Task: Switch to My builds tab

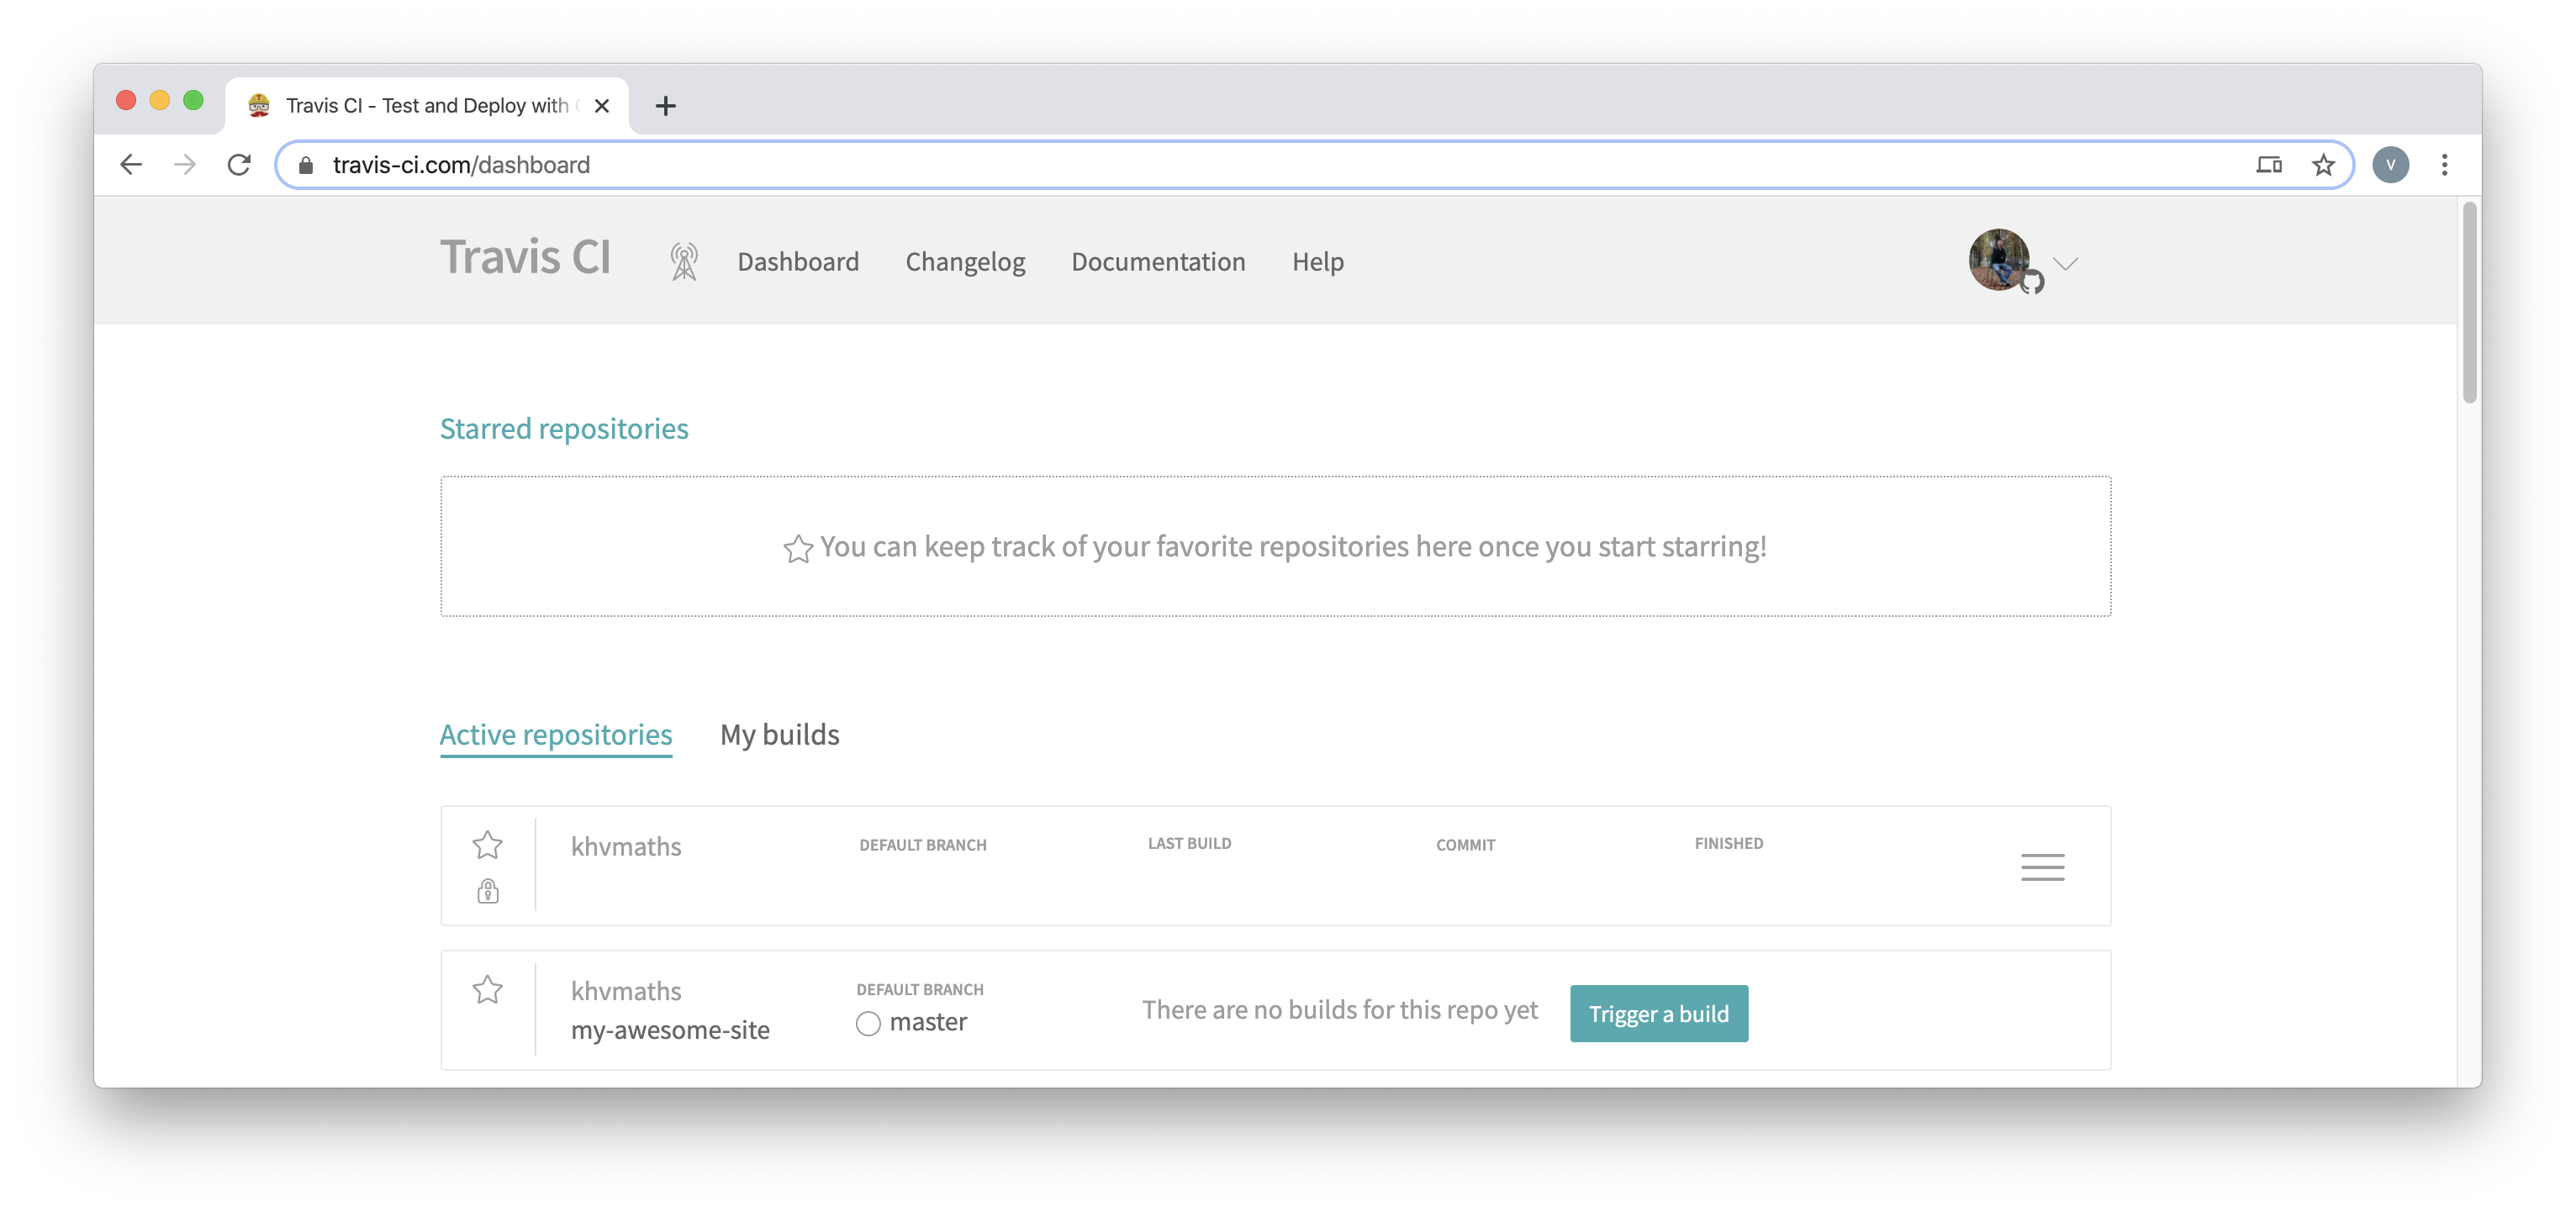Action: tap(779, 734)
